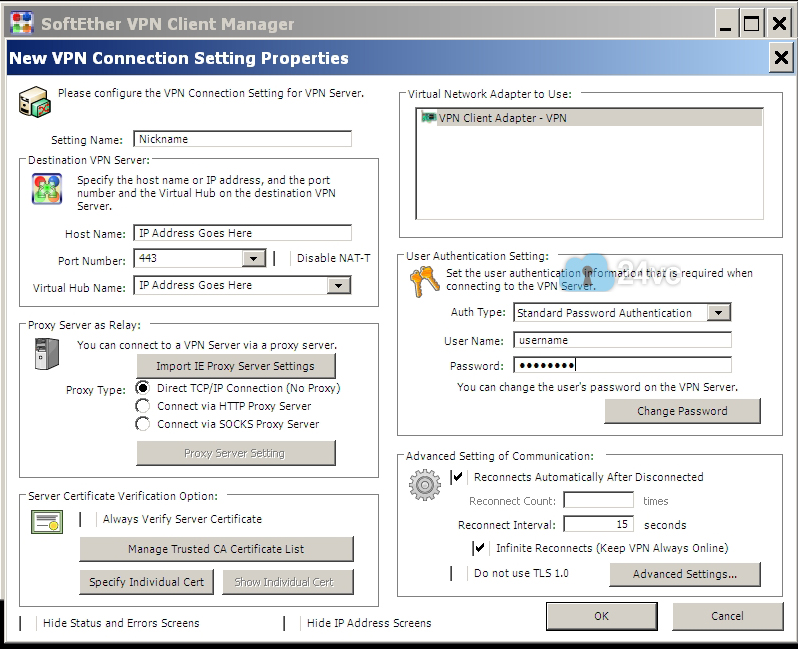Click the proxy server tower icon
This screenshot has width=798, height=649.
46,354
